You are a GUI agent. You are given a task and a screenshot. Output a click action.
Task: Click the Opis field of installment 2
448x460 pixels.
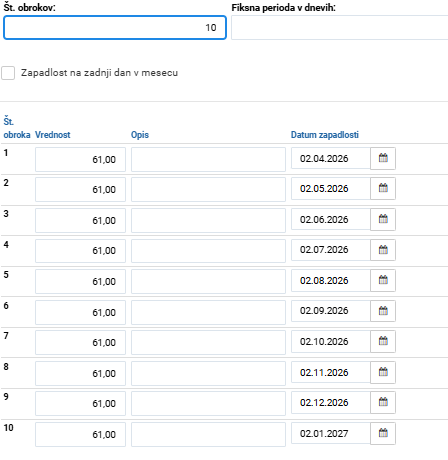click(208, 189)
